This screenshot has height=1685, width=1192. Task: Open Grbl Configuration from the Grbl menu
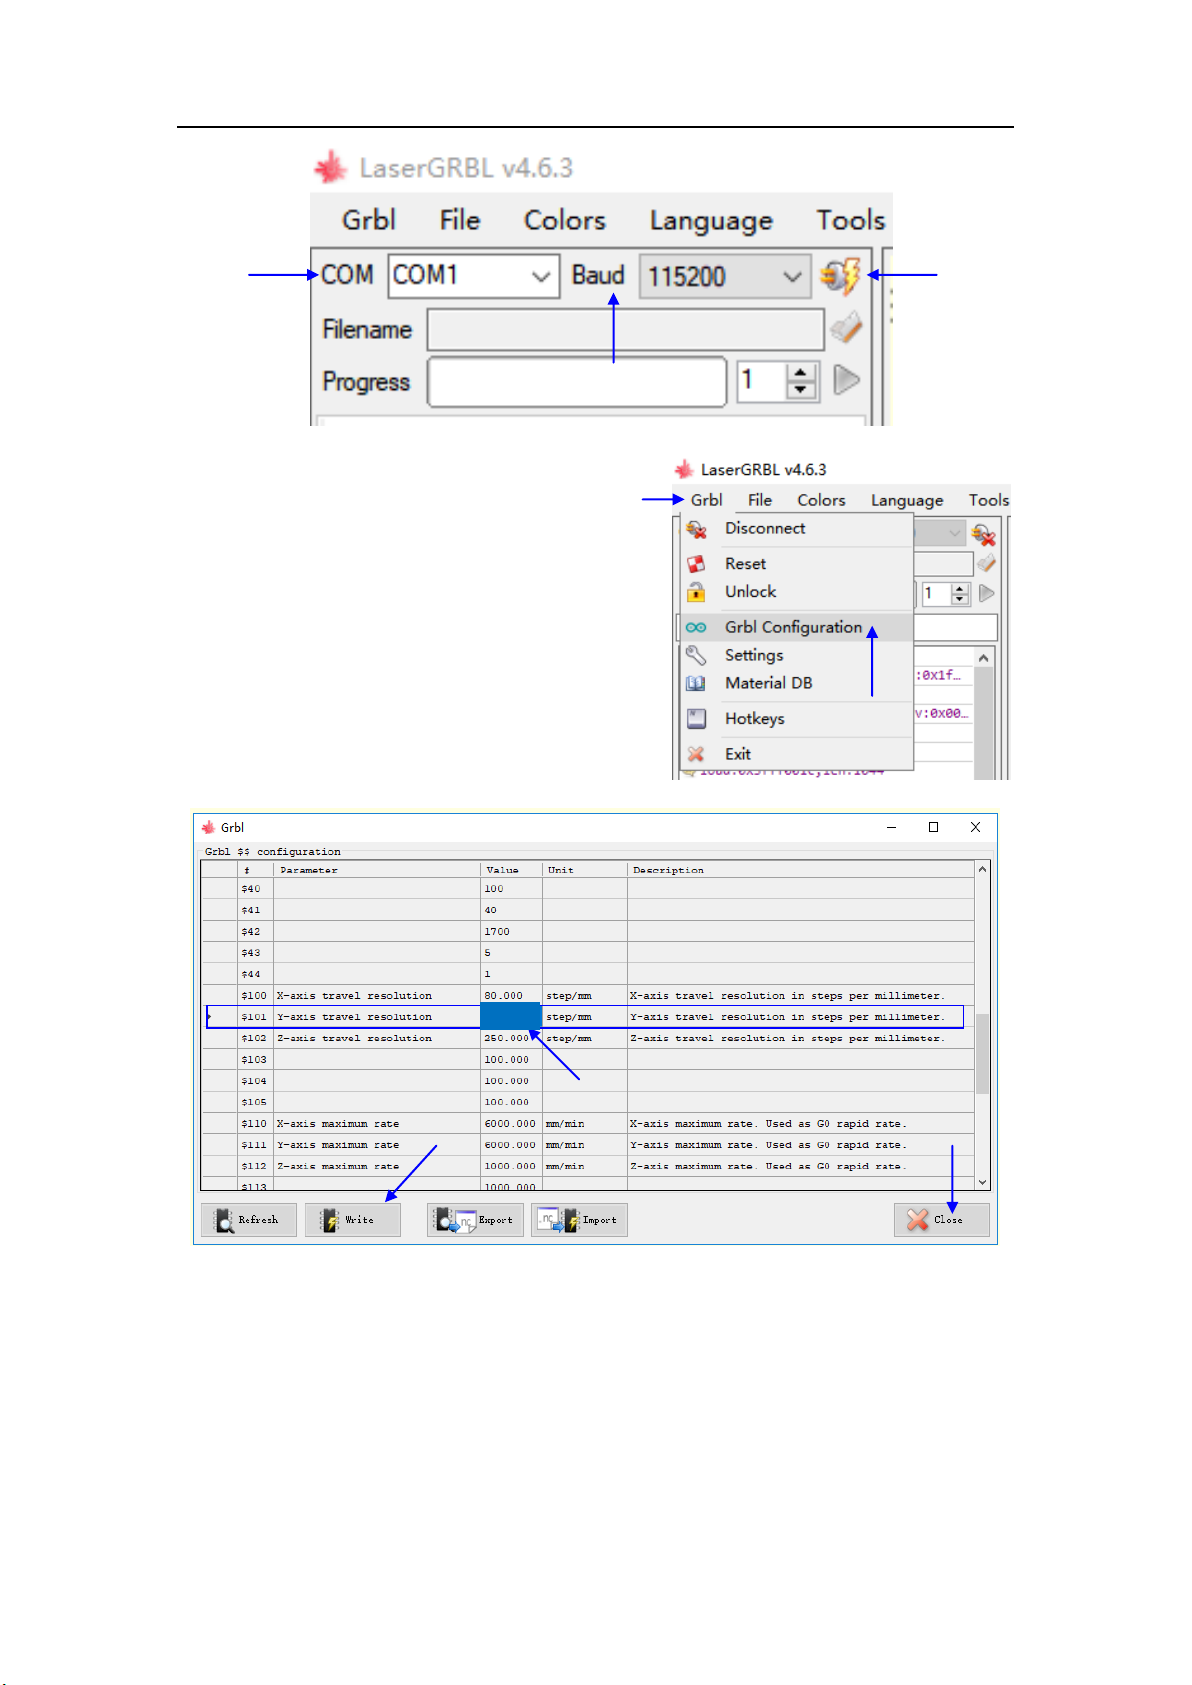797,627
